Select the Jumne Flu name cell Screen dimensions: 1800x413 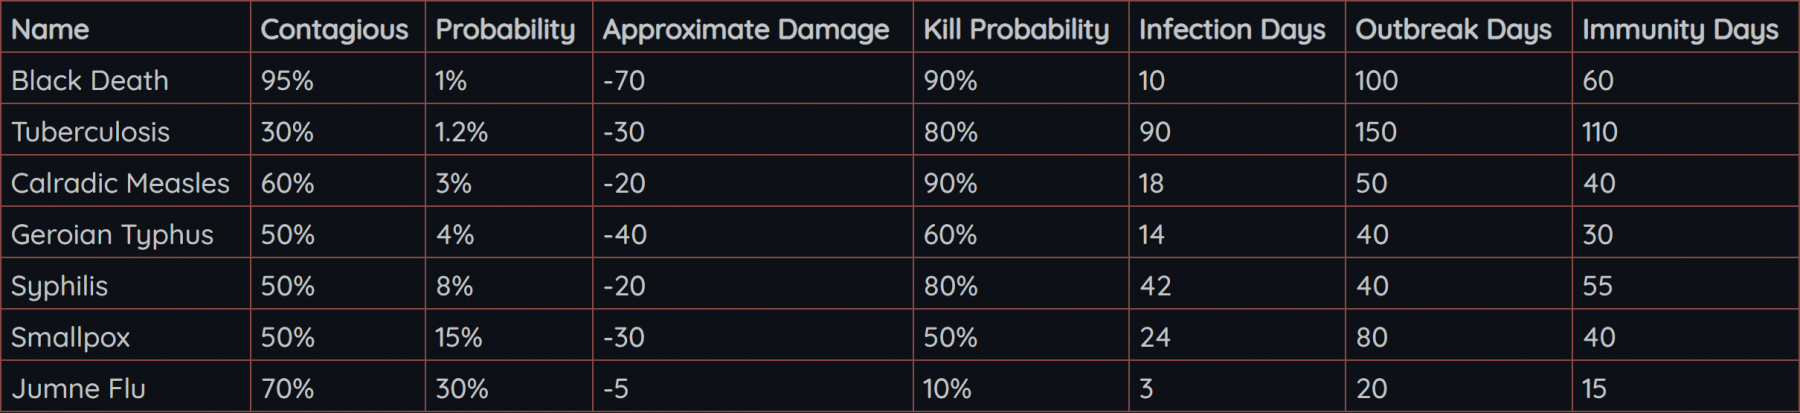[x=78, y=388]
